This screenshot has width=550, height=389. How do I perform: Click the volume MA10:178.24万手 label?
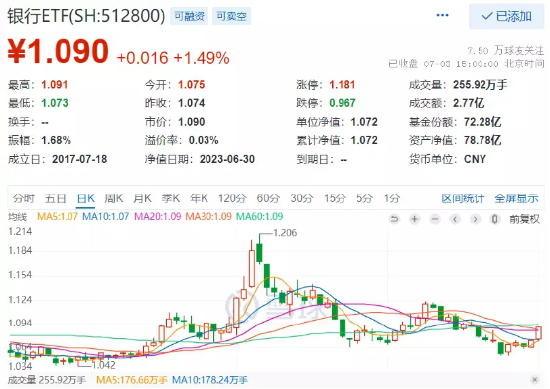(x=210, y=380)
